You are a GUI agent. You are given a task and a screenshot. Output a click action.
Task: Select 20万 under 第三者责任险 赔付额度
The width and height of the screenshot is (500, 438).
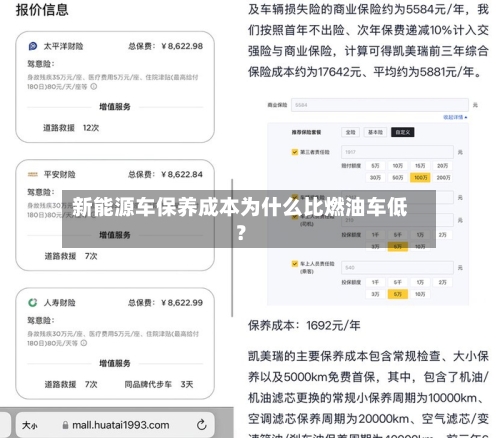coord(443,166)
